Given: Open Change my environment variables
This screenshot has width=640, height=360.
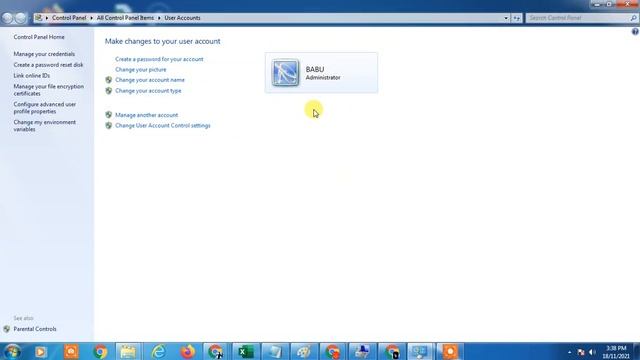Looking at the screenshot, I should [x=44, y=126].
